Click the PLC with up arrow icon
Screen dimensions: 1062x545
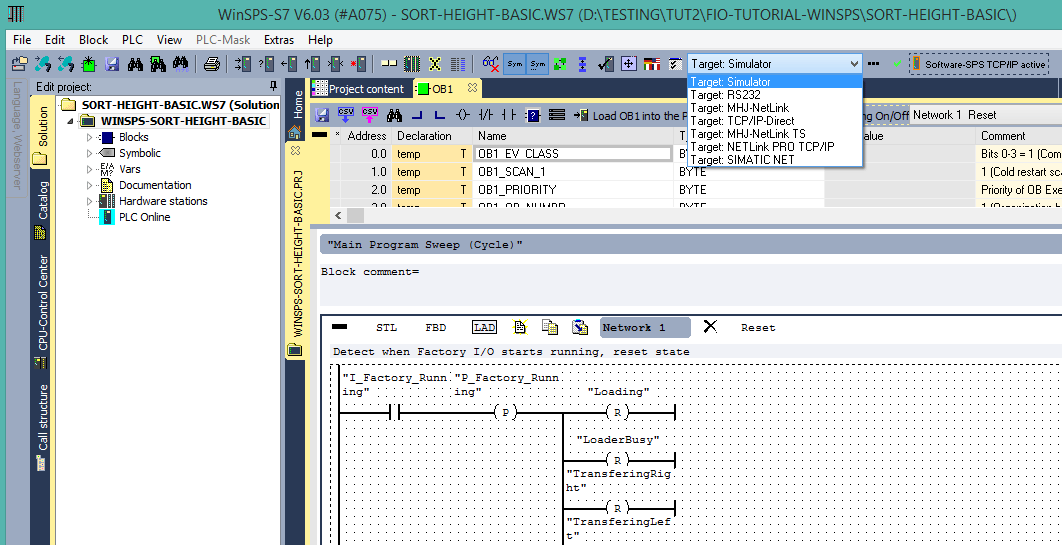(x=312, y=64)
